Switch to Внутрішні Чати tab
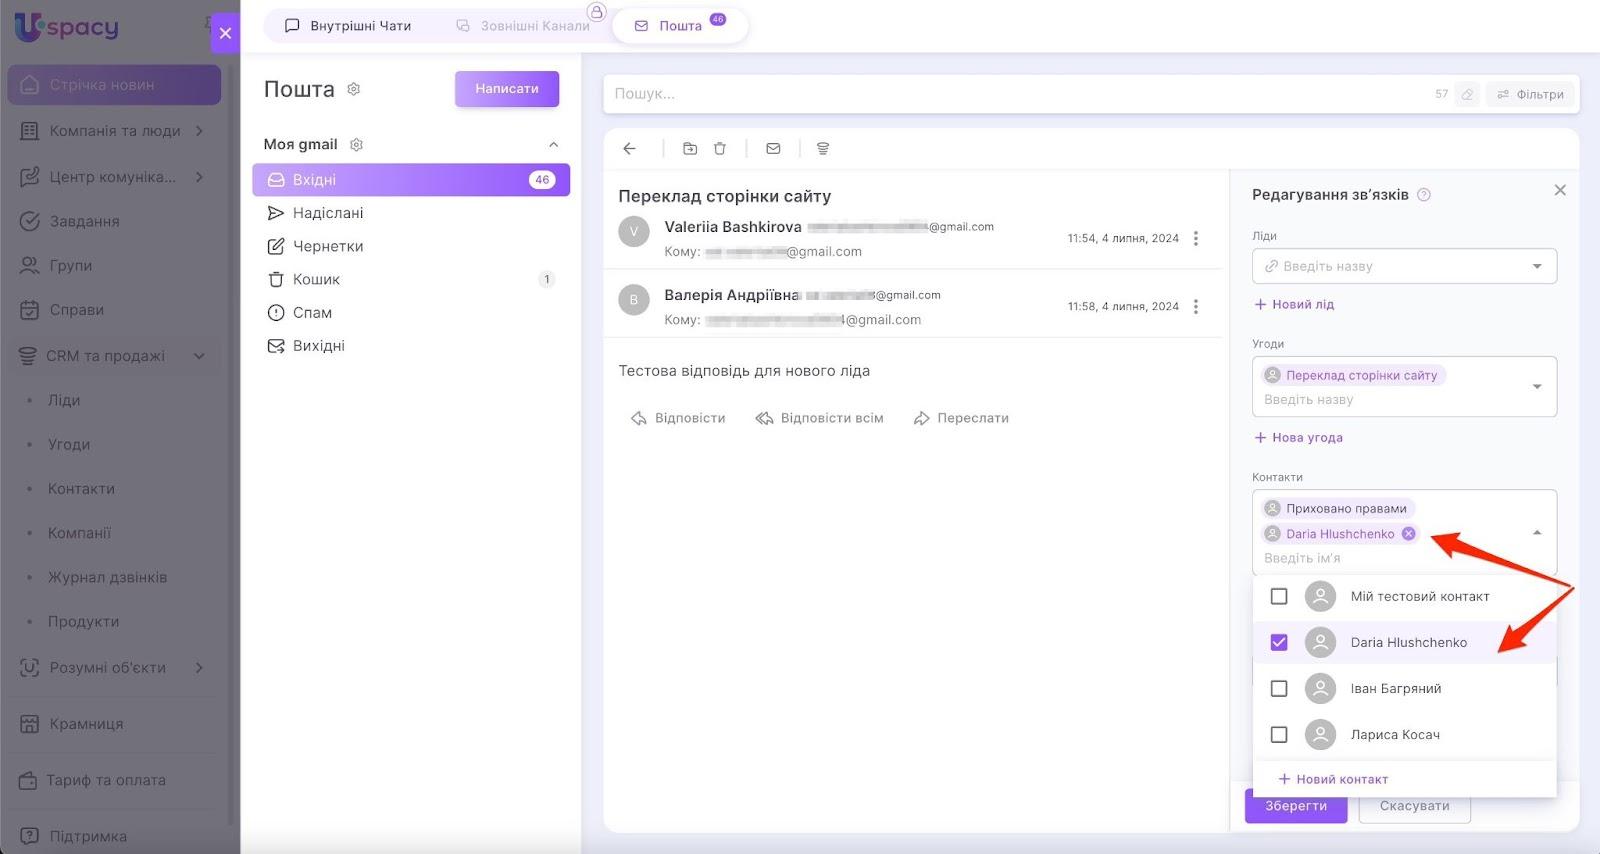 click(x=348, y=26)
